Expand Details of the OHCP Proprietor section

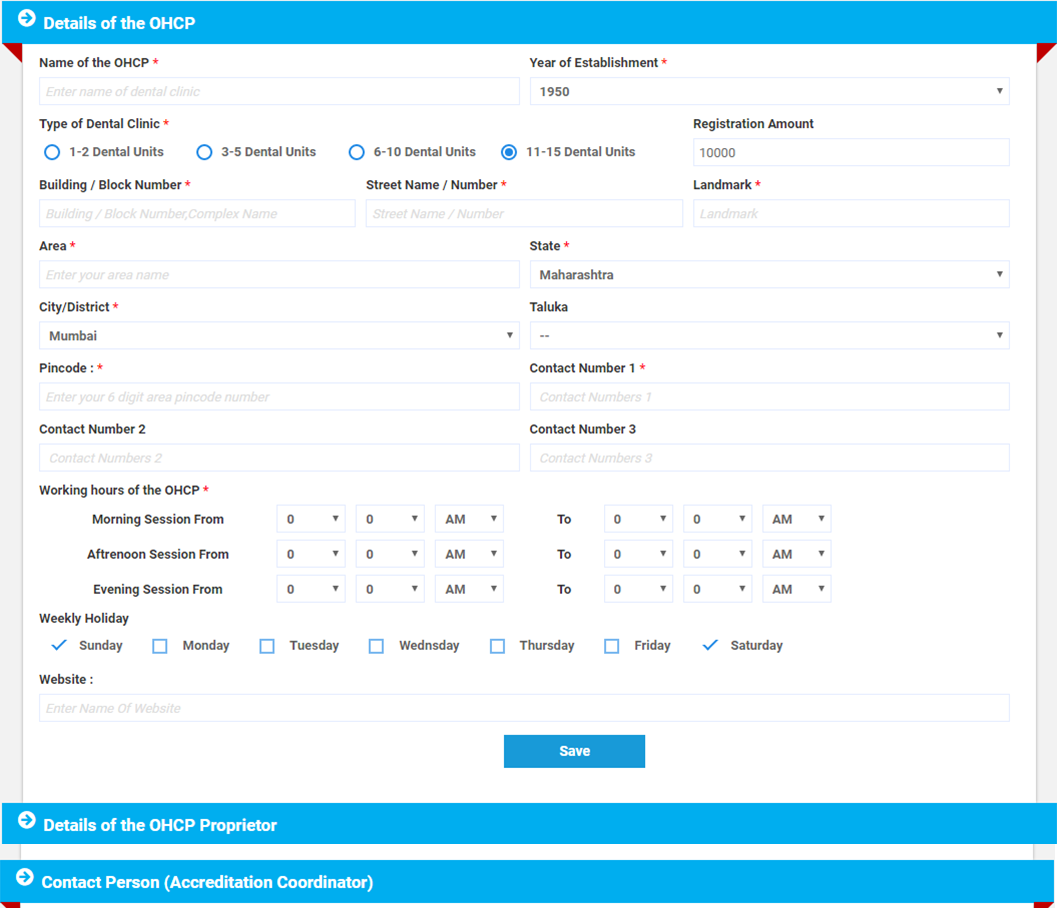click(x=160, y=825)
